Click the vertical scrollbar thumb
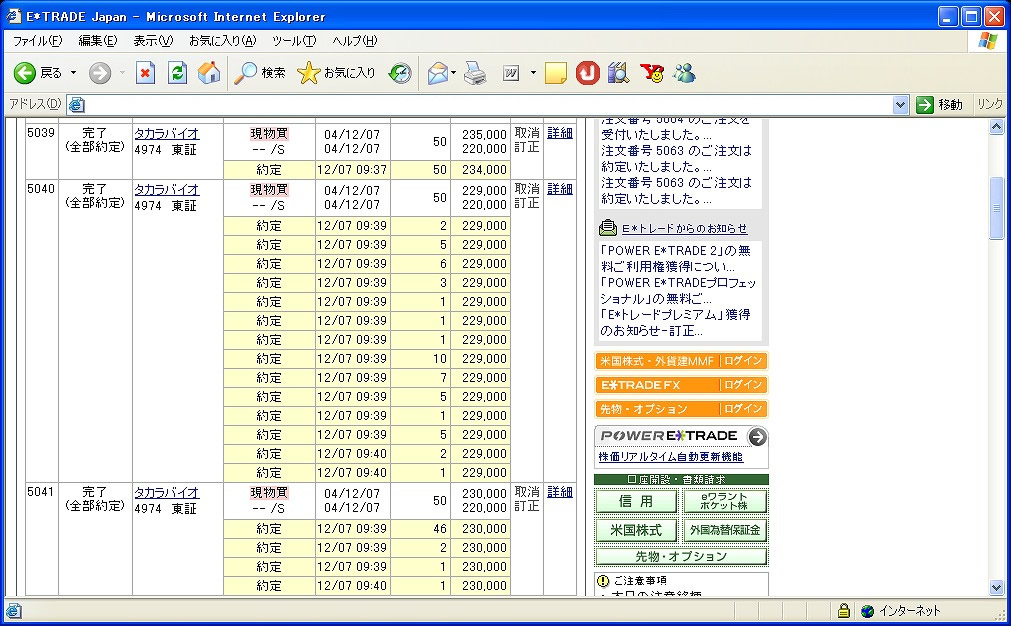Image resolution: width=1011 pixels, height=626 pixels. point(996,208)
